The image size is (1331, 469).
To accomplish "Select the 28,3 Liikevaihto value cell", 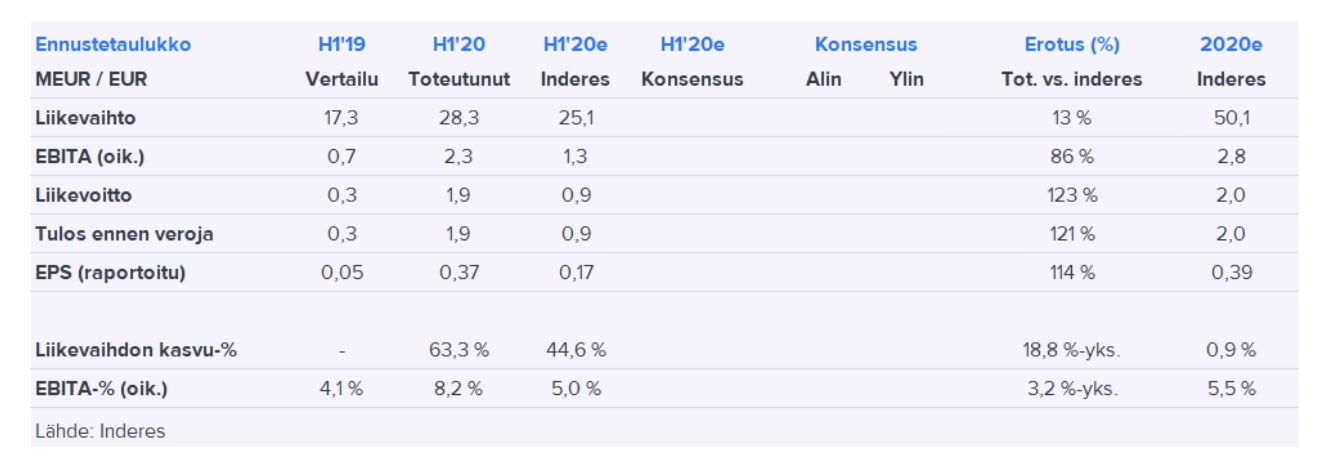I will 459,118.
